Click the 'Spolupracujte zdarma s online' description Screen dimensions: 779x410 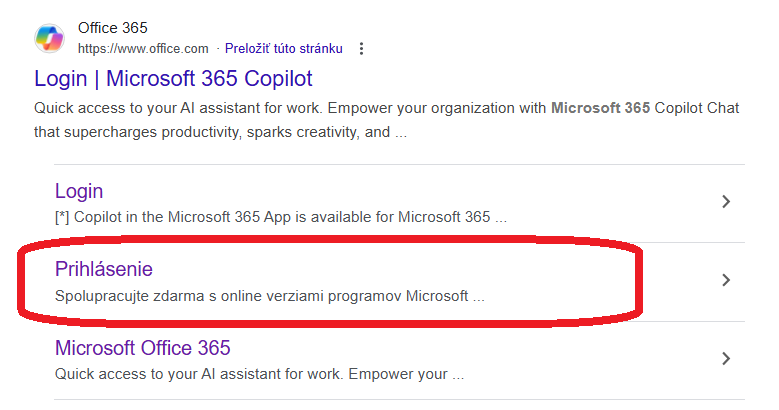(x=270, y=297)
